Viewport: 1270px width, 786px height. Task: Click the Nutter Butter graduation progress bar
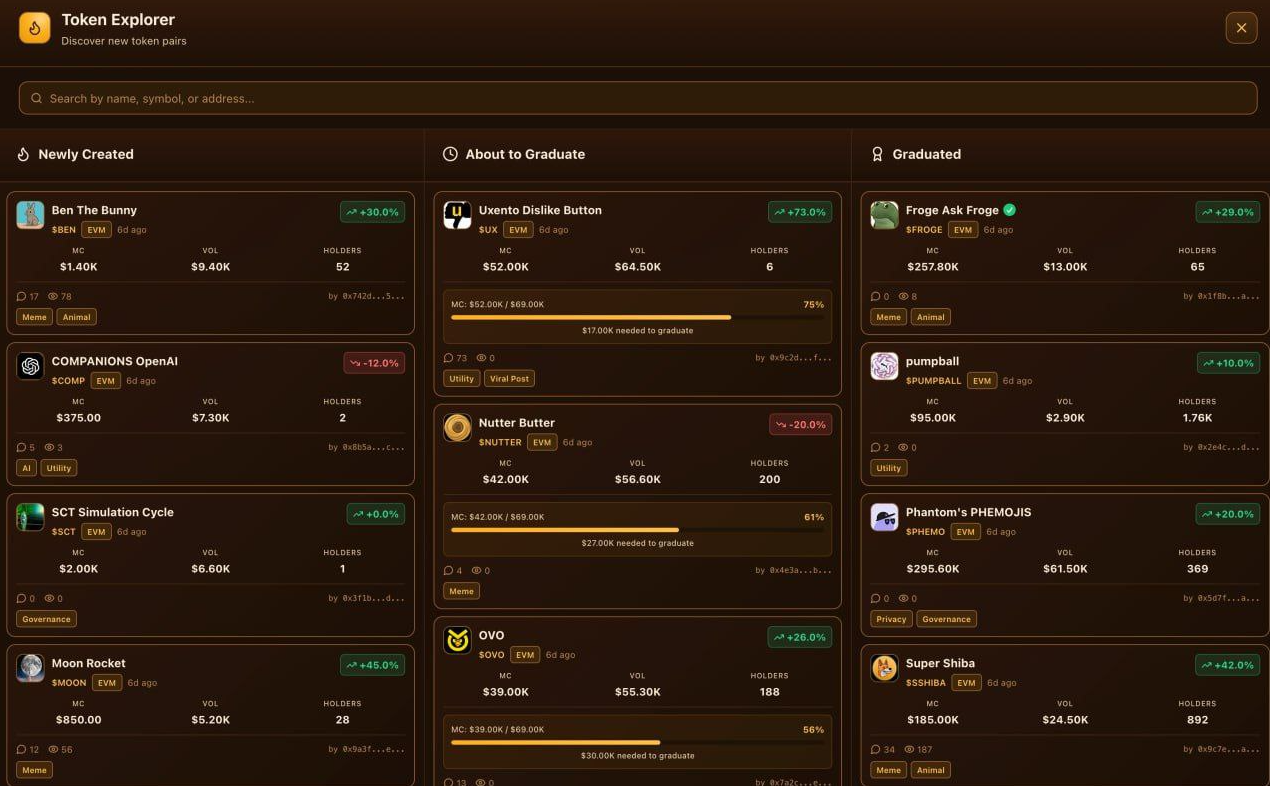click(x=637, y=530)
